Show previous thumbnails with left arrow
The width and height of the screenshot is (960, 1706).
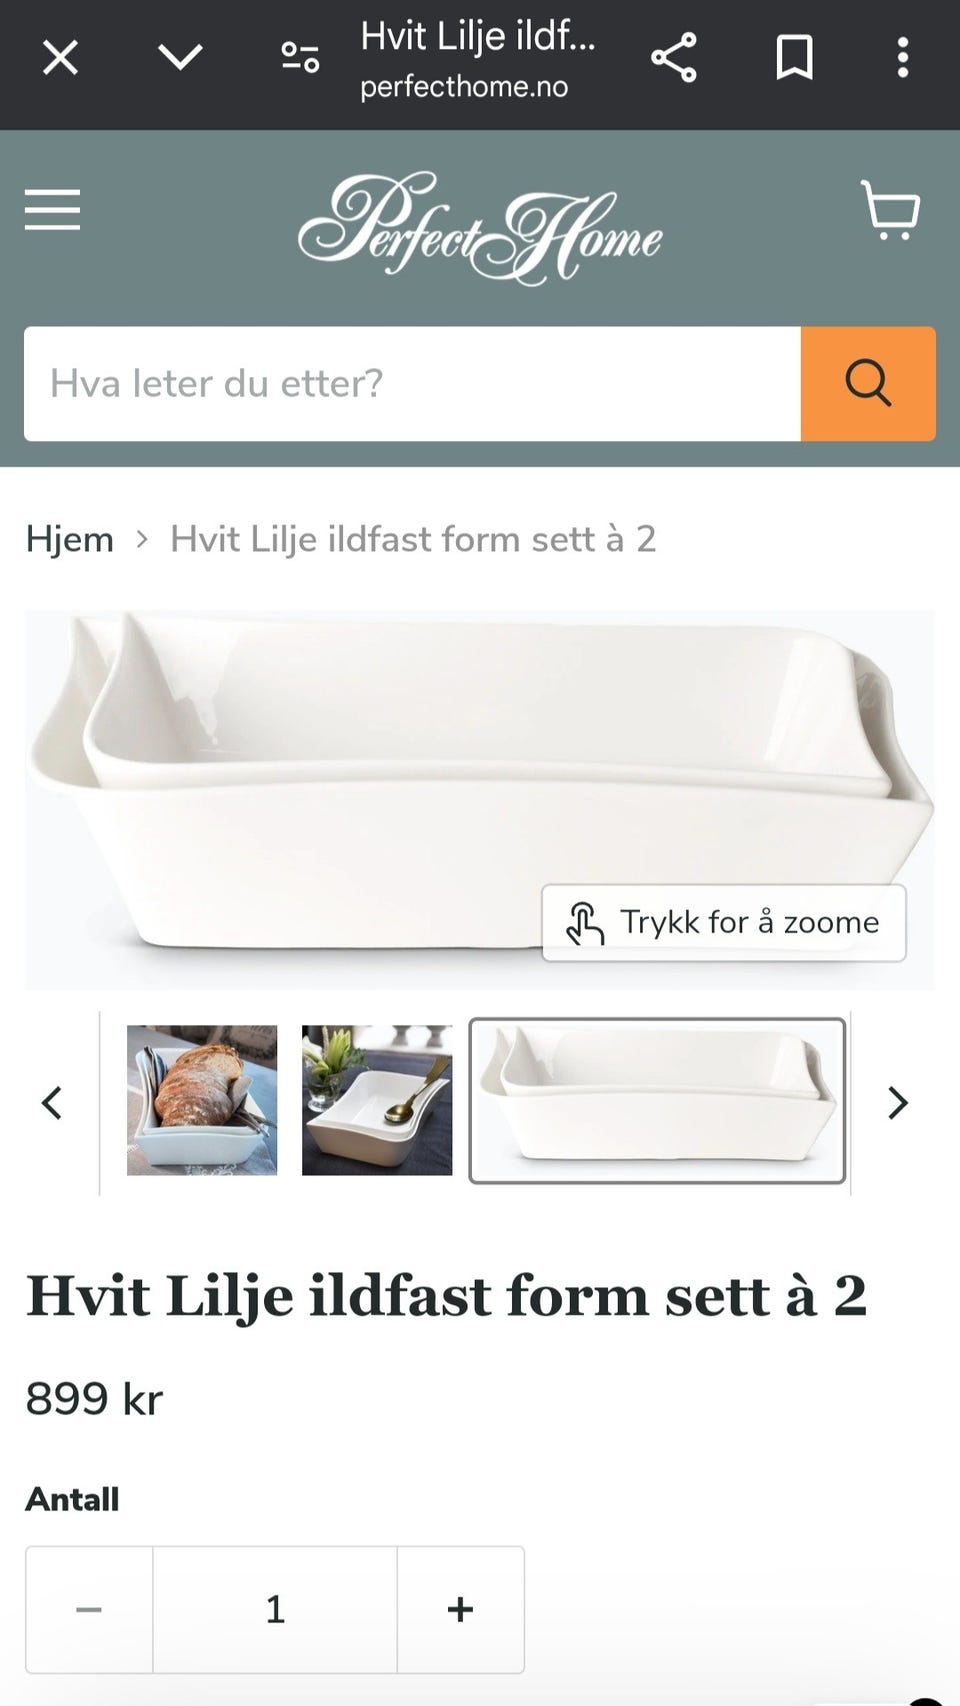coord(52,1103)
